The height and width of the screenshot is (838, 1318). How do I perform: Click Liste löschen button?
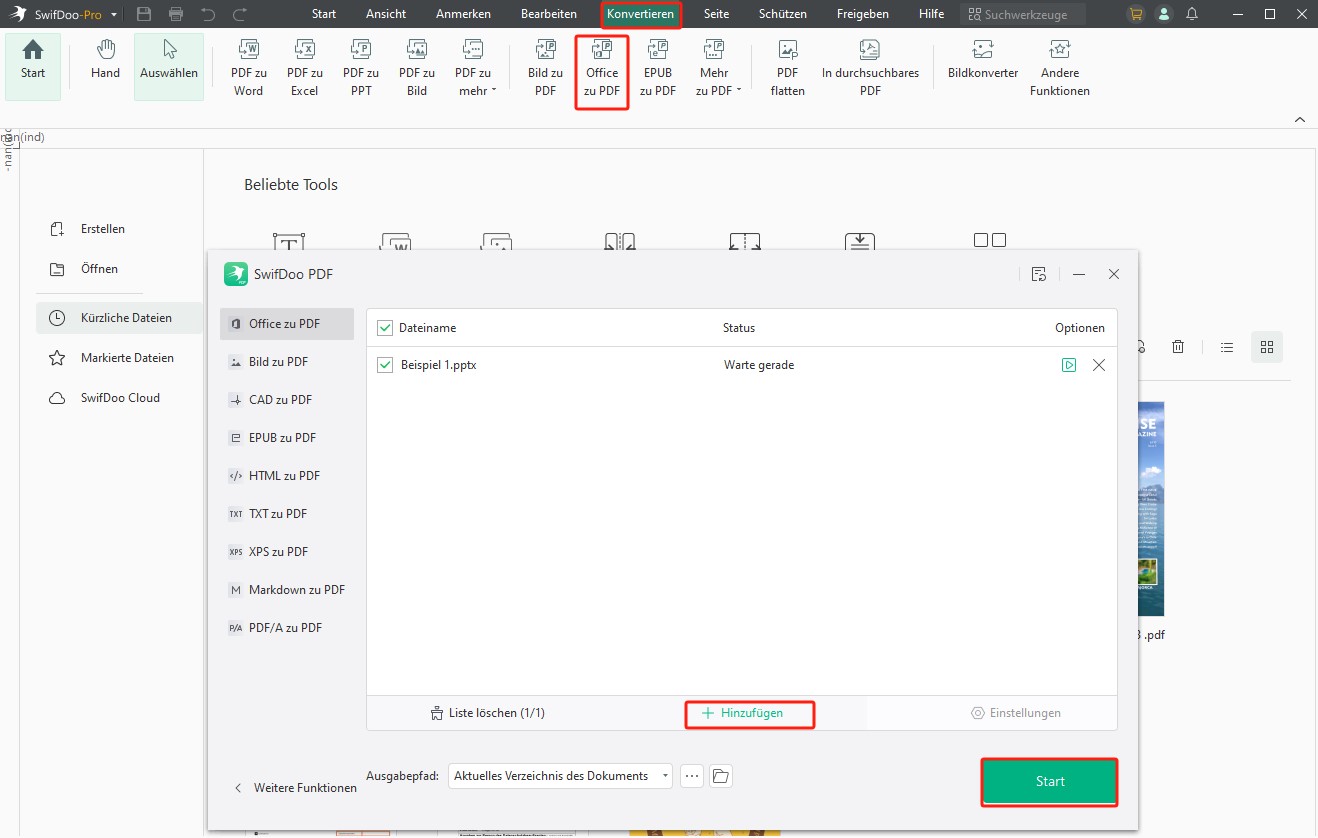click(487, 713)
